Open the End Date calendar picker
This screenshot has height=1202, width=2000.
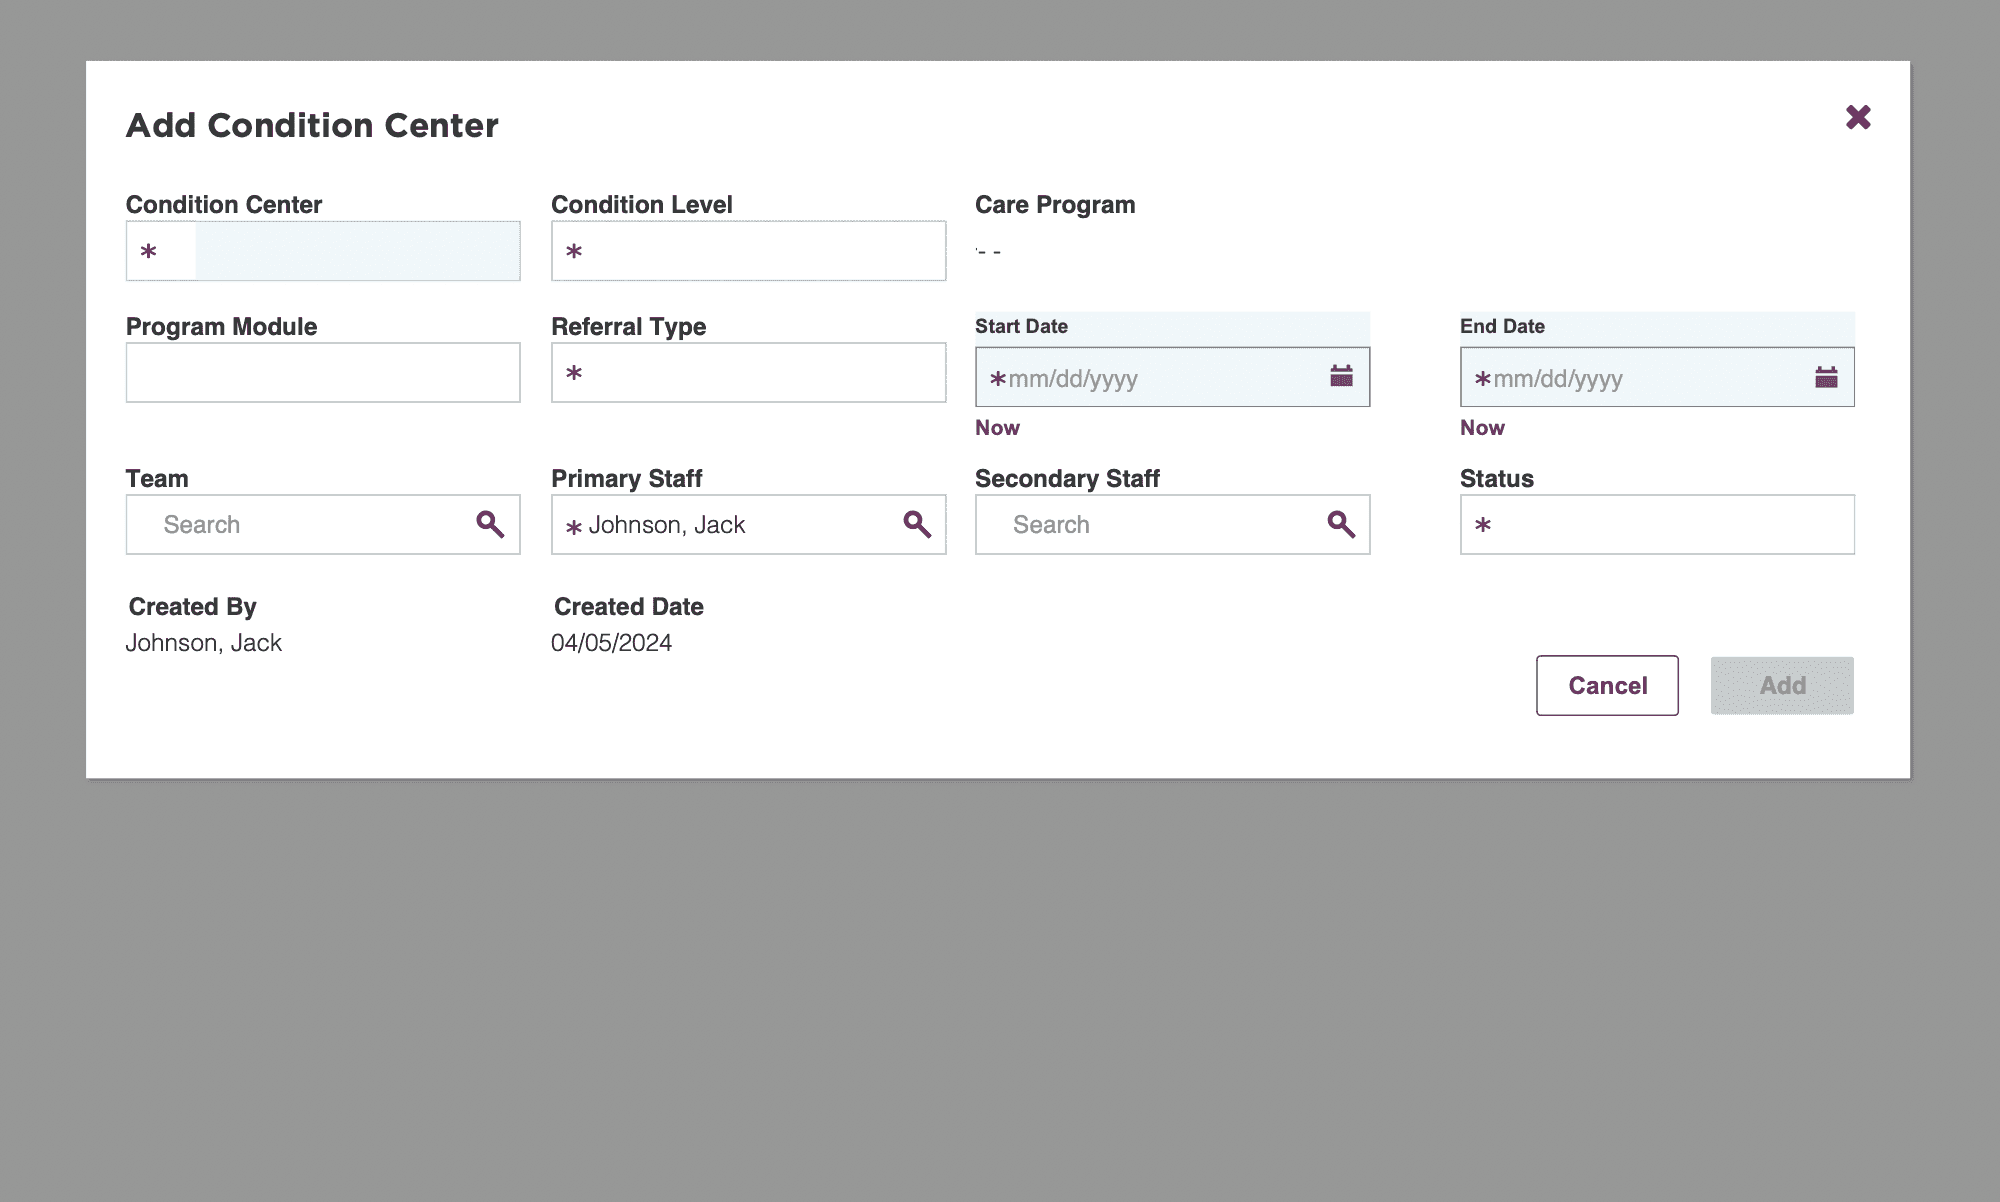coord(1826,376)
